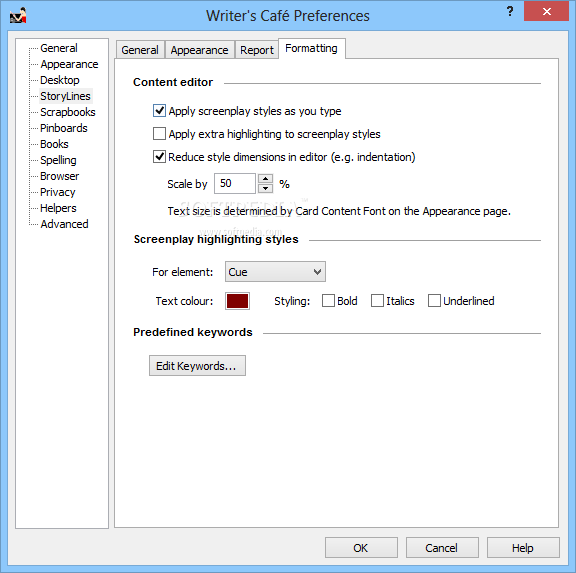576x573 pixels.
Task: Open Privacy preferences category
Action: [x=58, y=192]
